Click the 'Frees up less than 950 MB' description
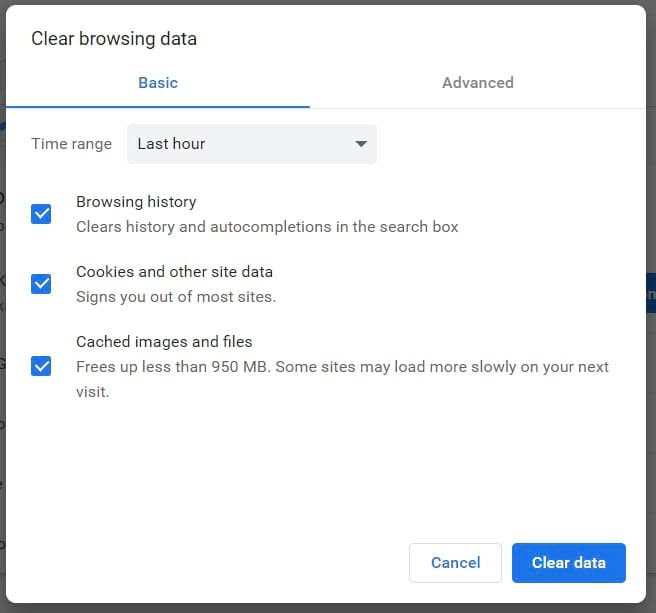 342,367
